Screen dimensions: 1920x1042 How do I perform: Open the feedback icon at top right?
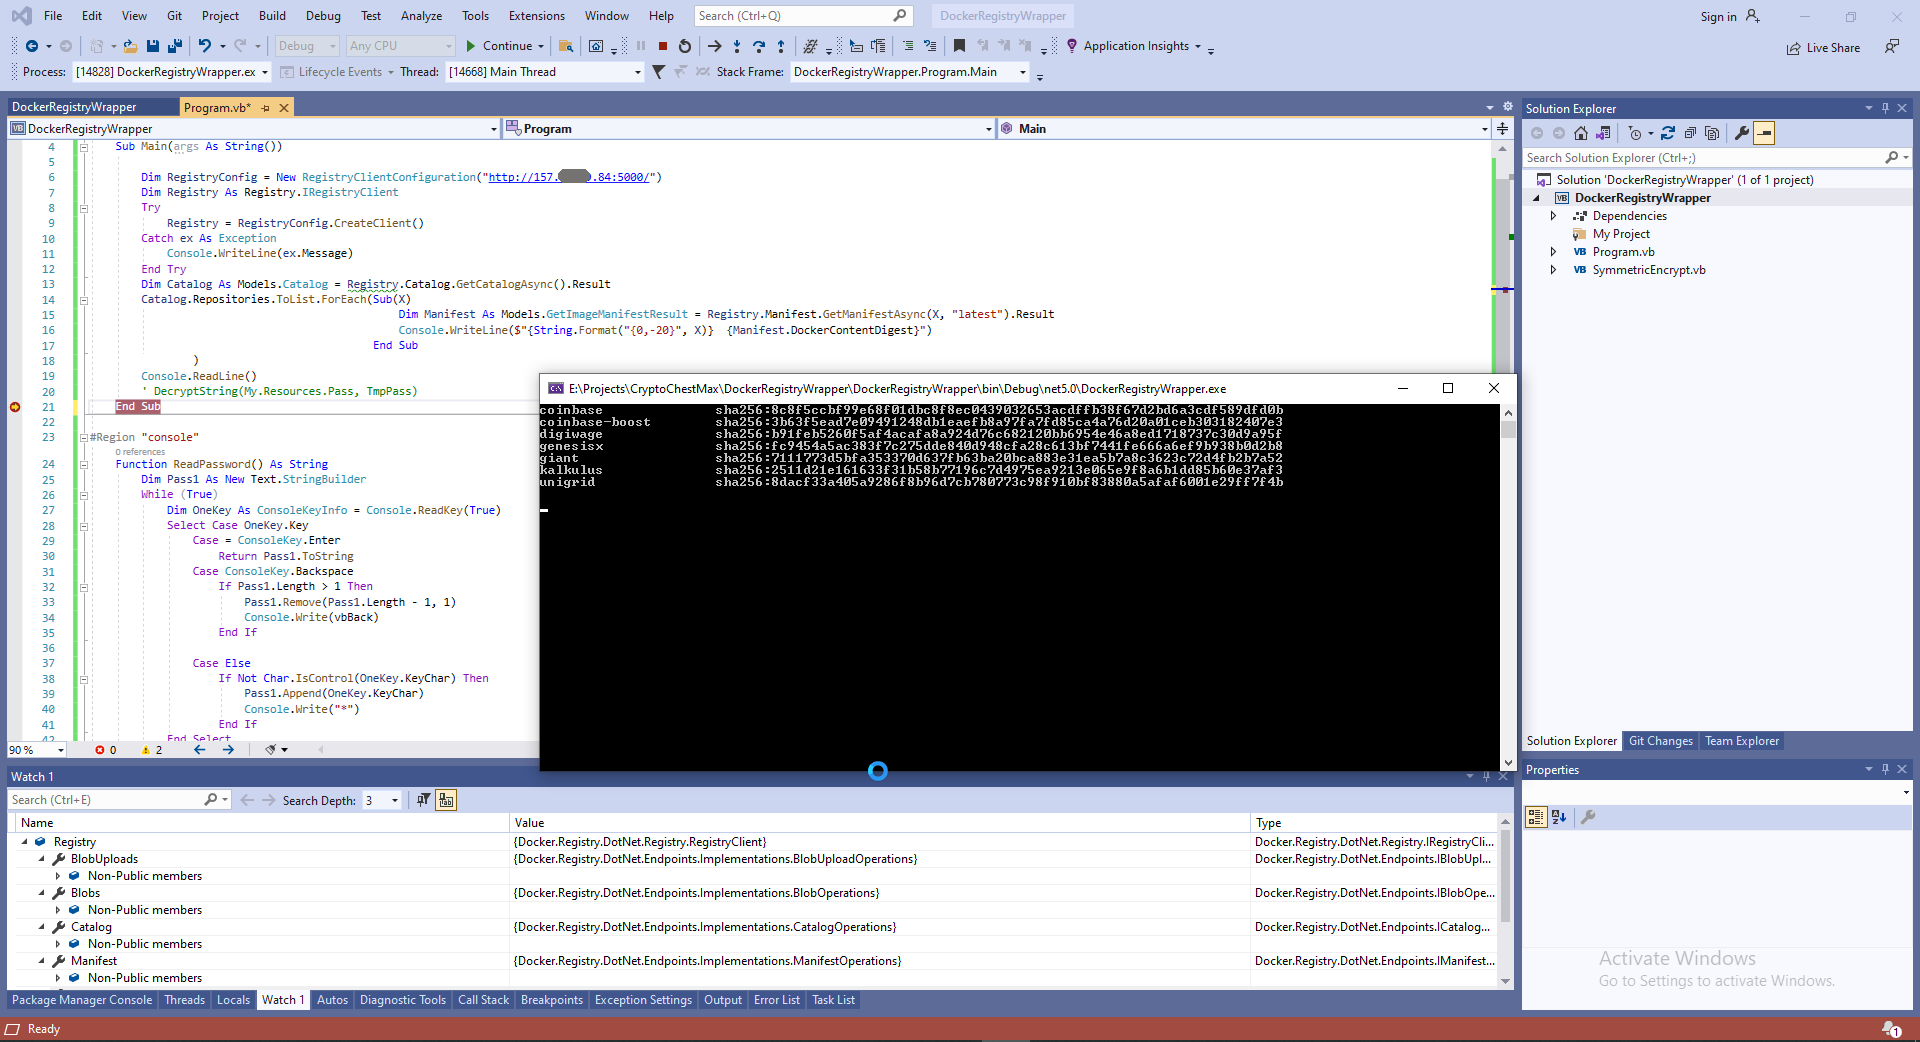[x=1891, y=47]
